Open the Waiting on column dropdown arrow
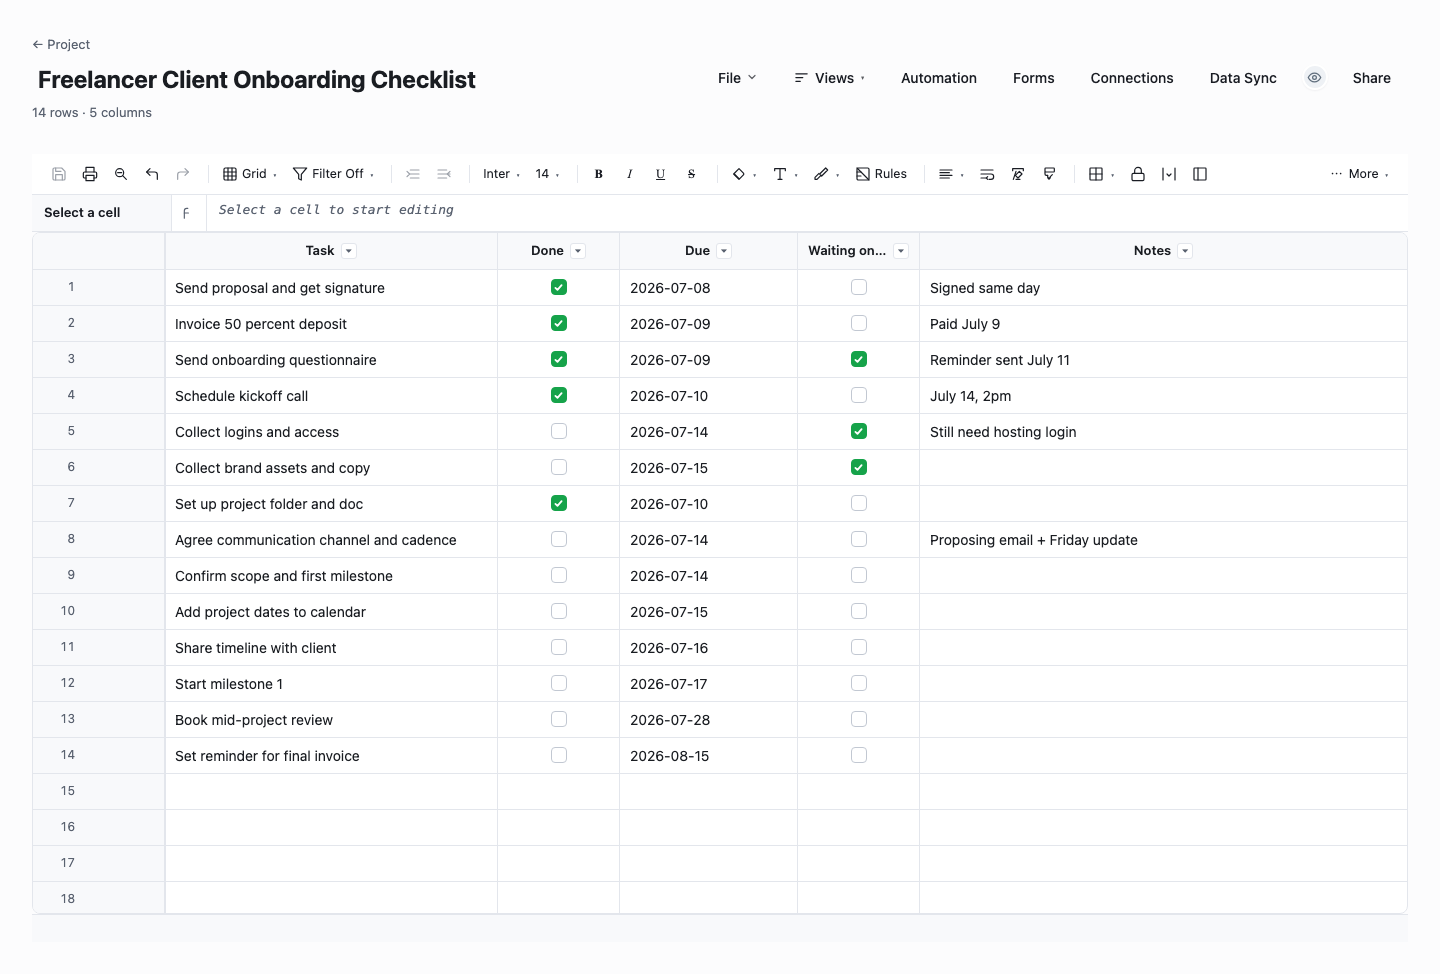1440x974 pixels. coord(901,251)
